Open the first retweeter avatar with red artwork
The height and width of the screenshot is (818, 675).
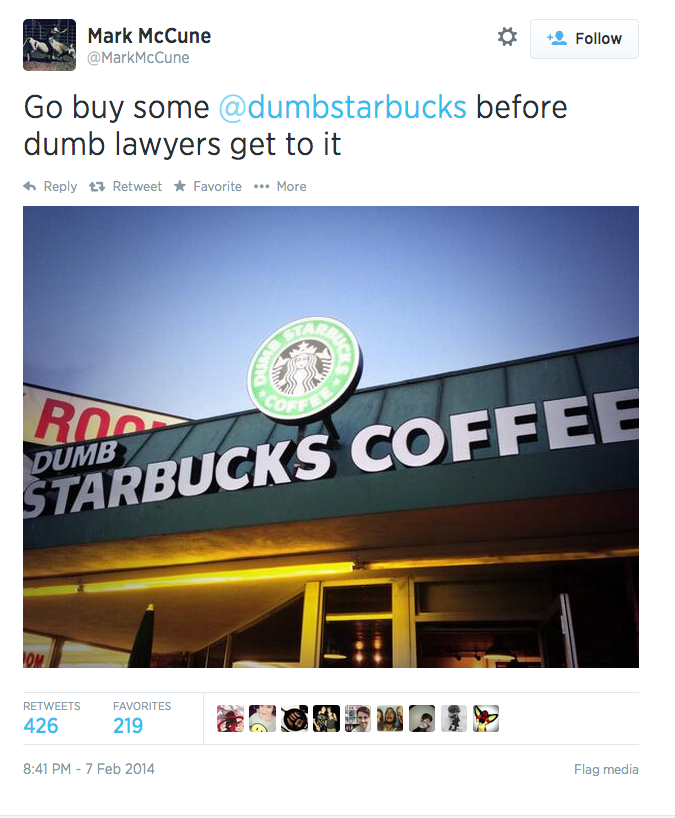(x=231, y=718)
